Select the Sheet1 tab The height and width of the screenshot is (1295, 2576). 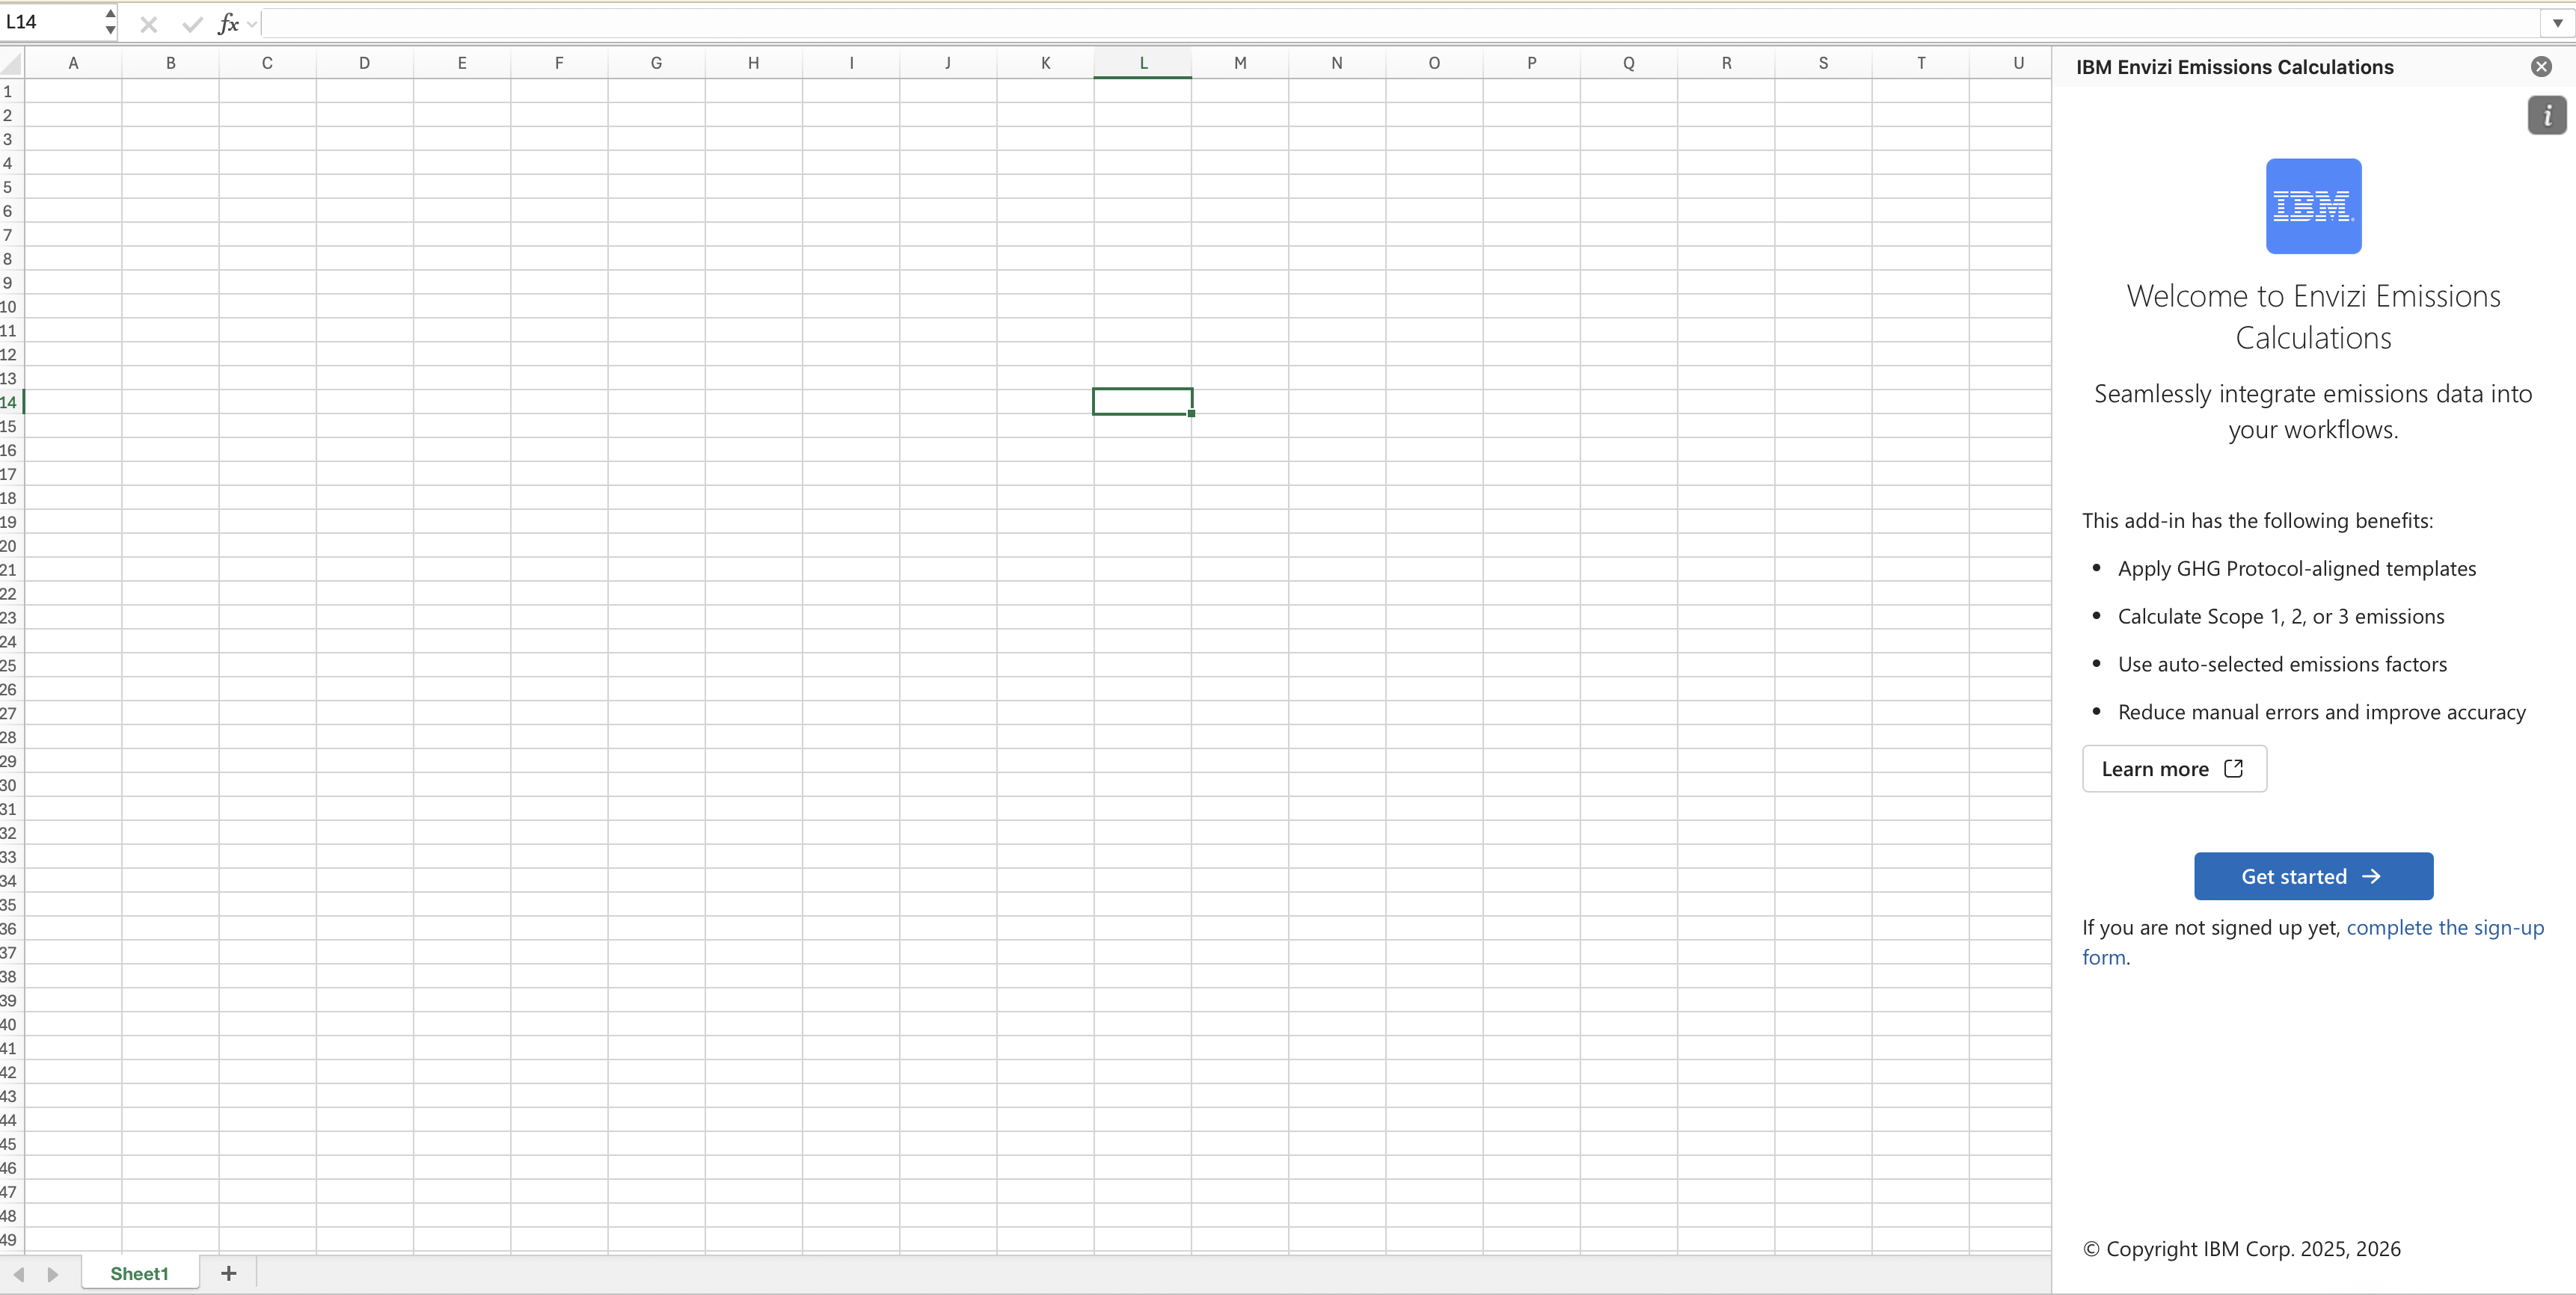pos(139,1273)
